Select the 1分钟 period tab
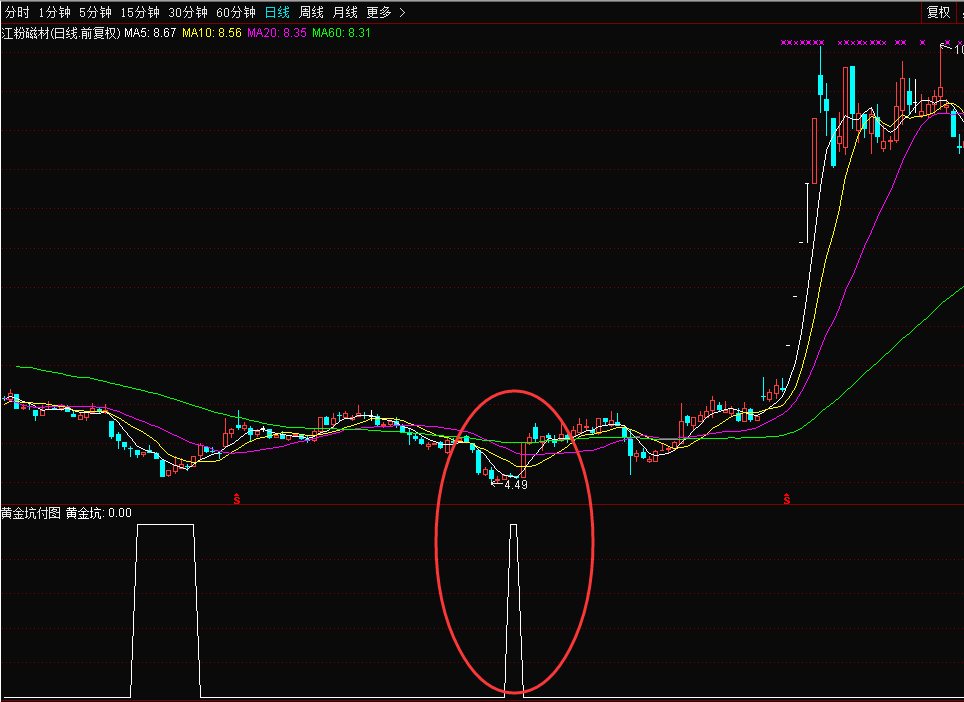The height and width of the screenshot is (702, 964). (x=54, y=12)
